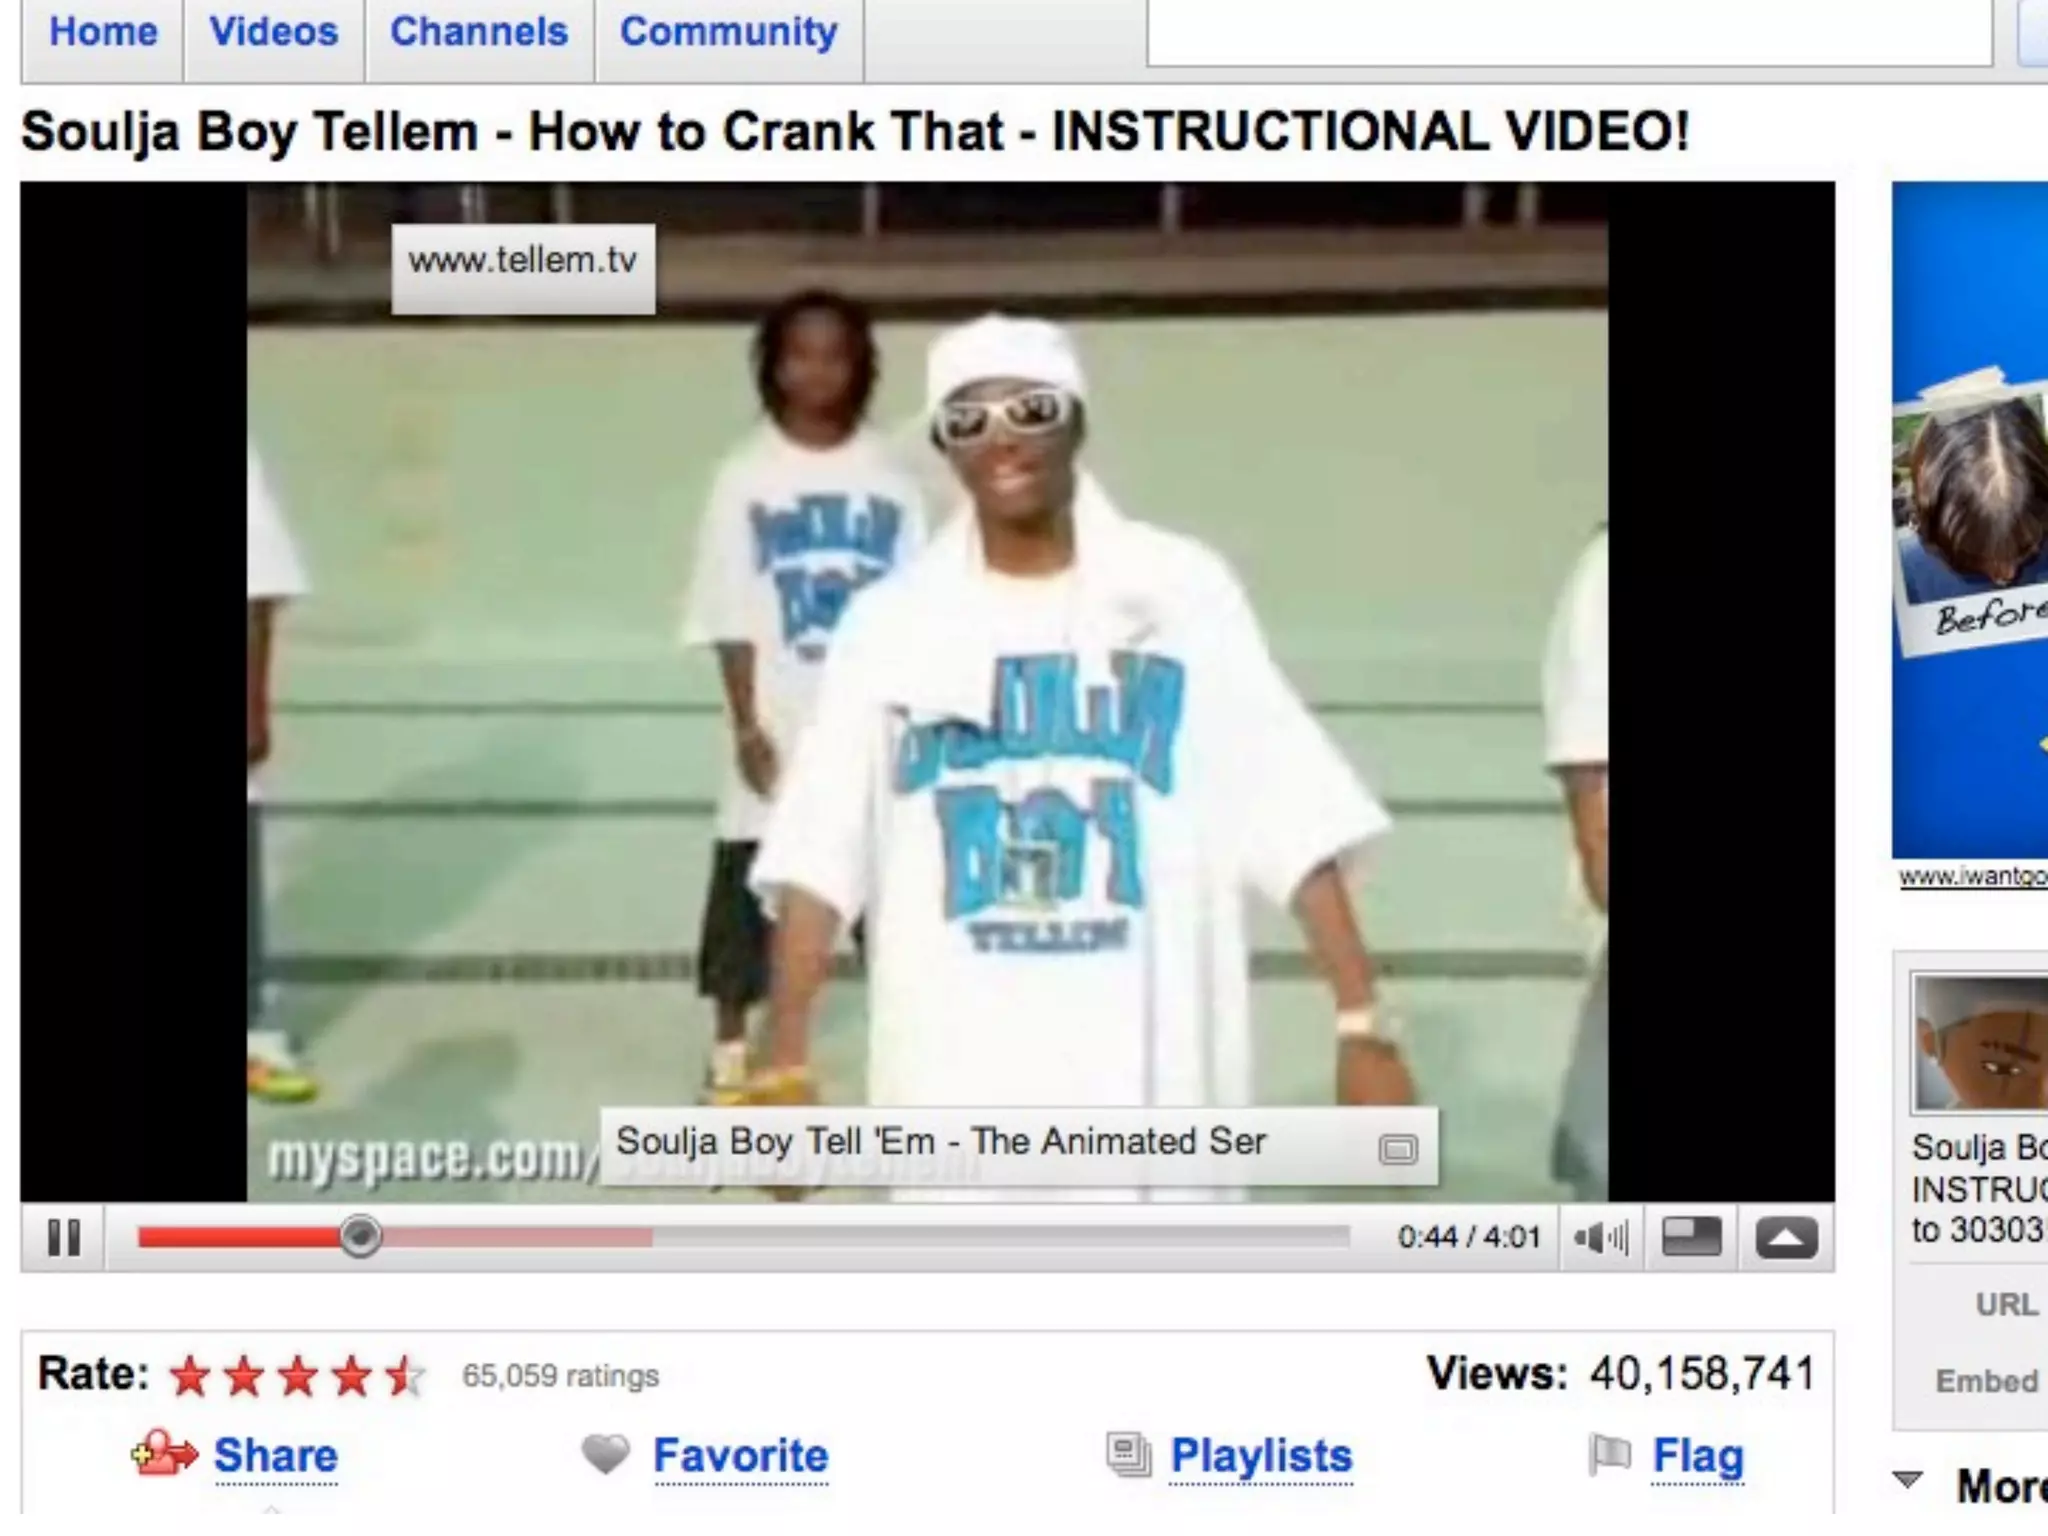Expand the More disclosure triangle

[1908, 1479]
